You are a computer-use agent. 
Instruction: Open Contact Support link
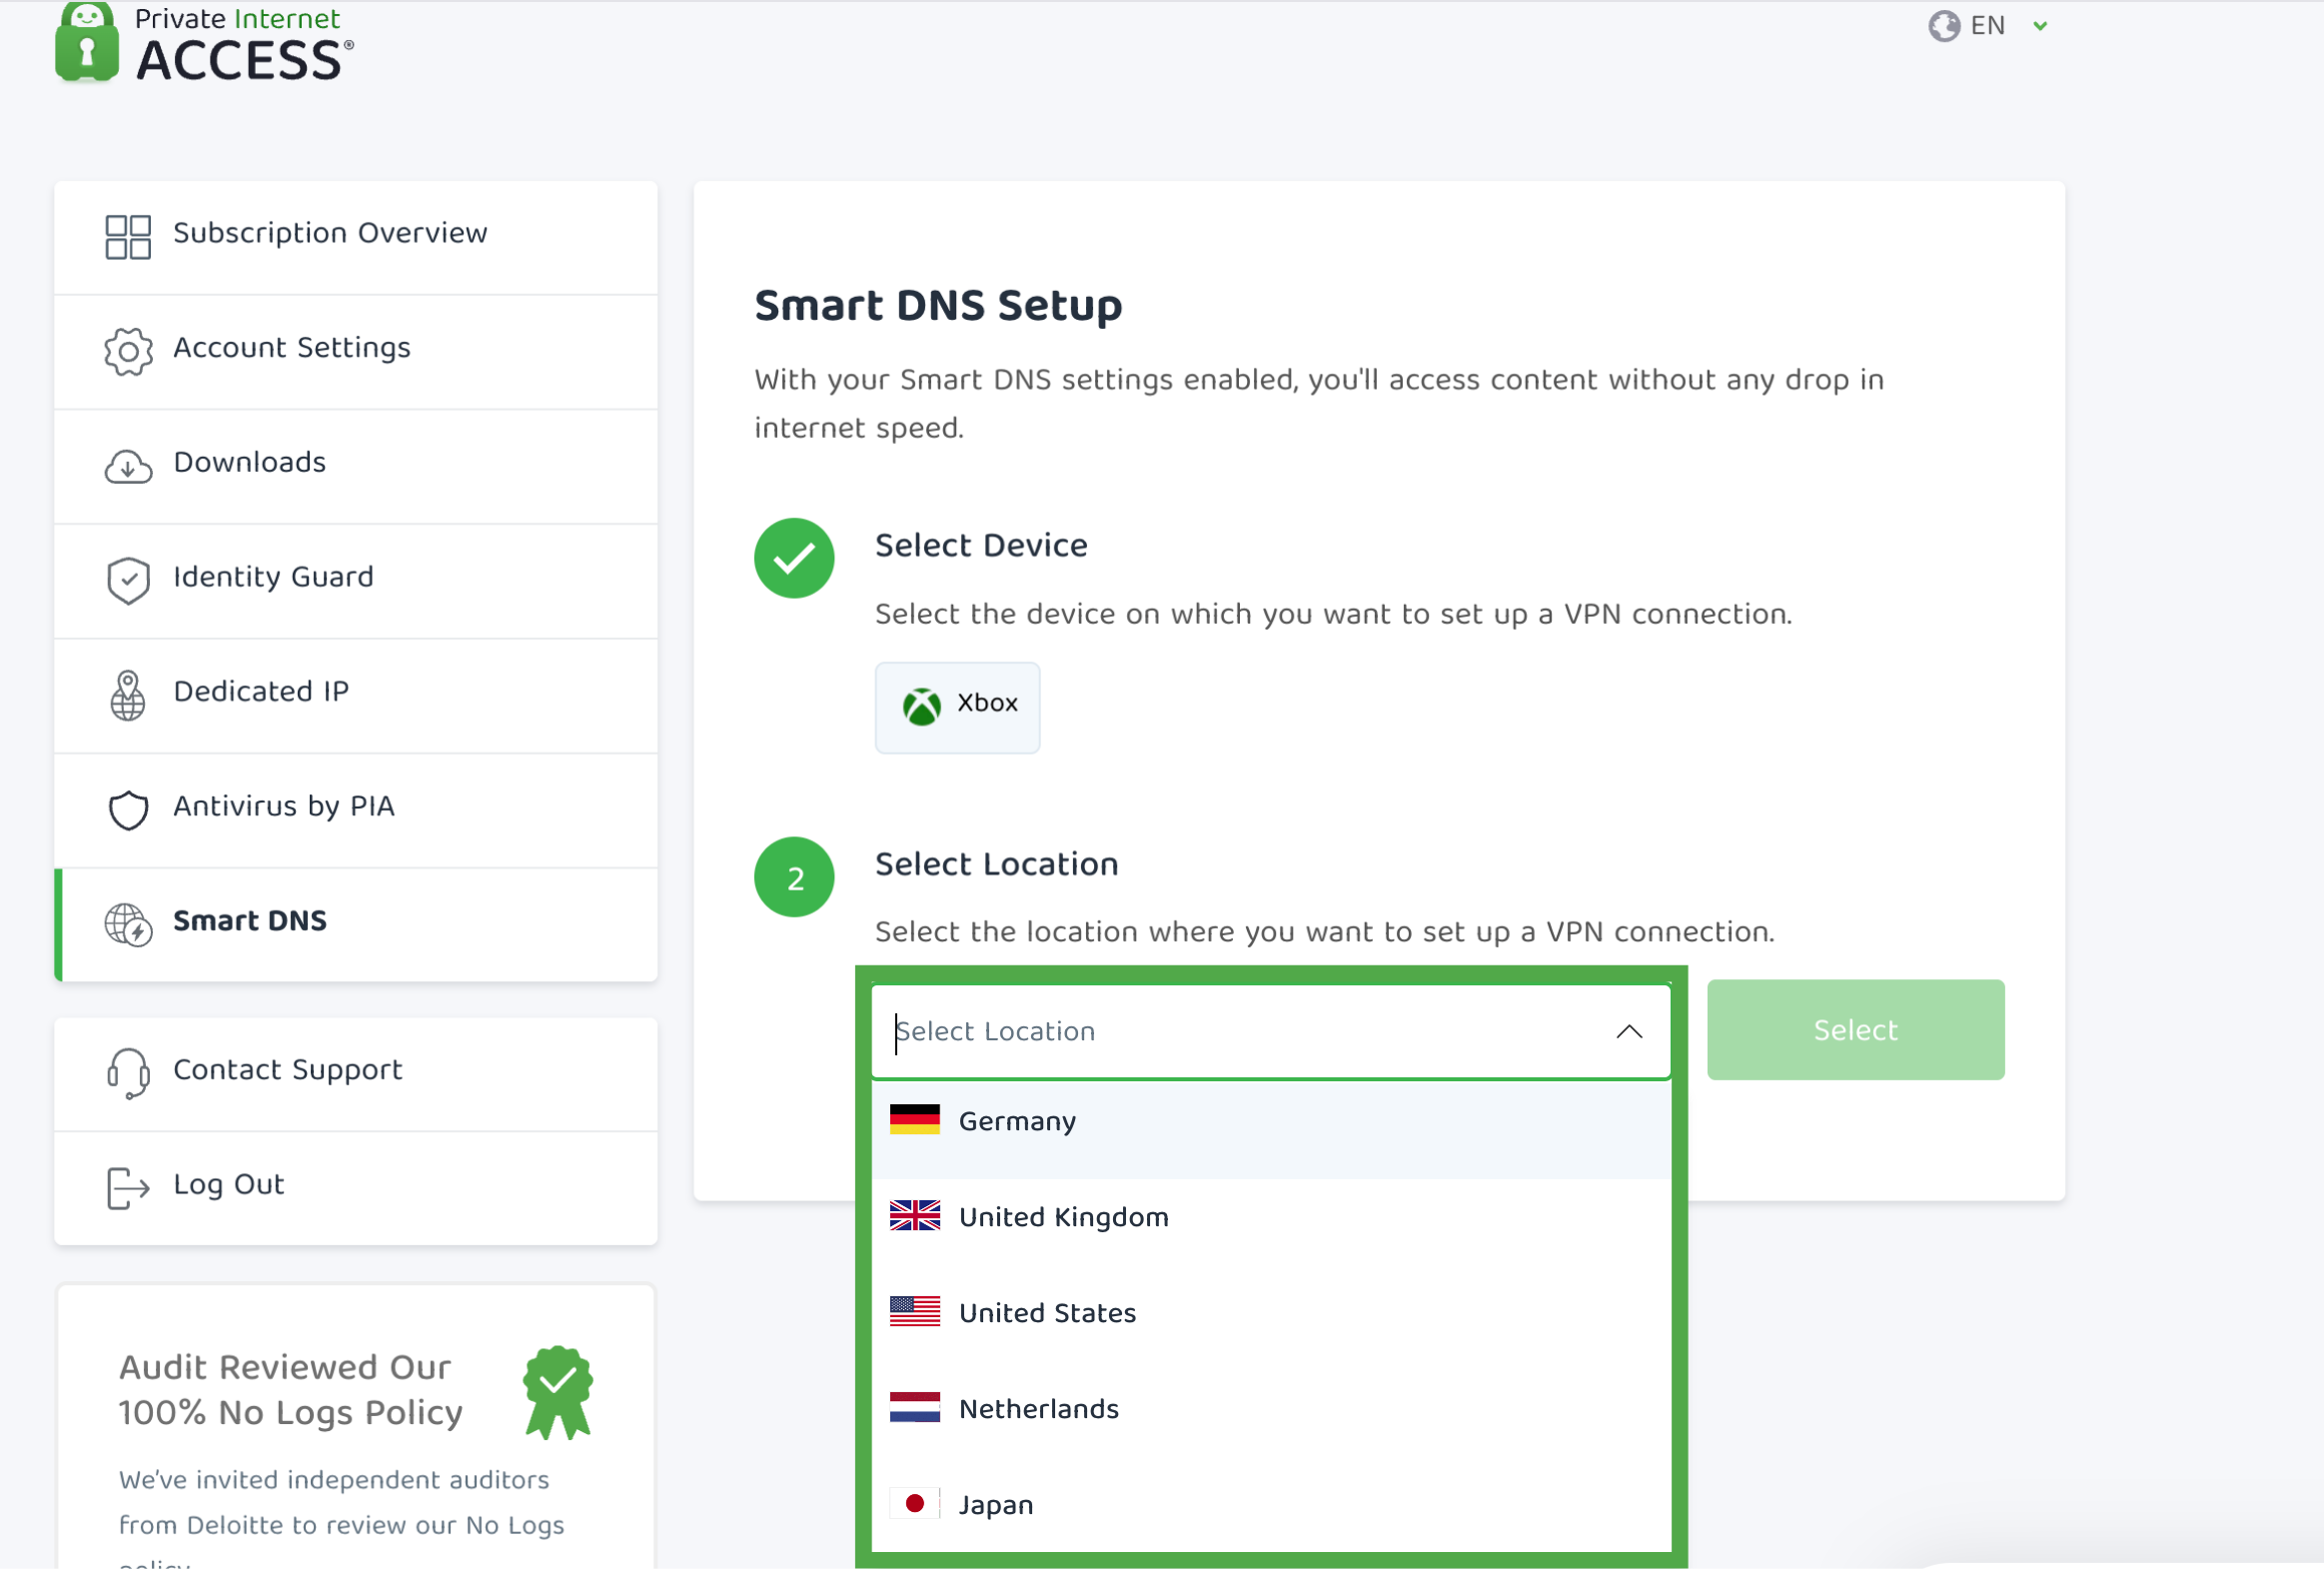(356, 1074)
